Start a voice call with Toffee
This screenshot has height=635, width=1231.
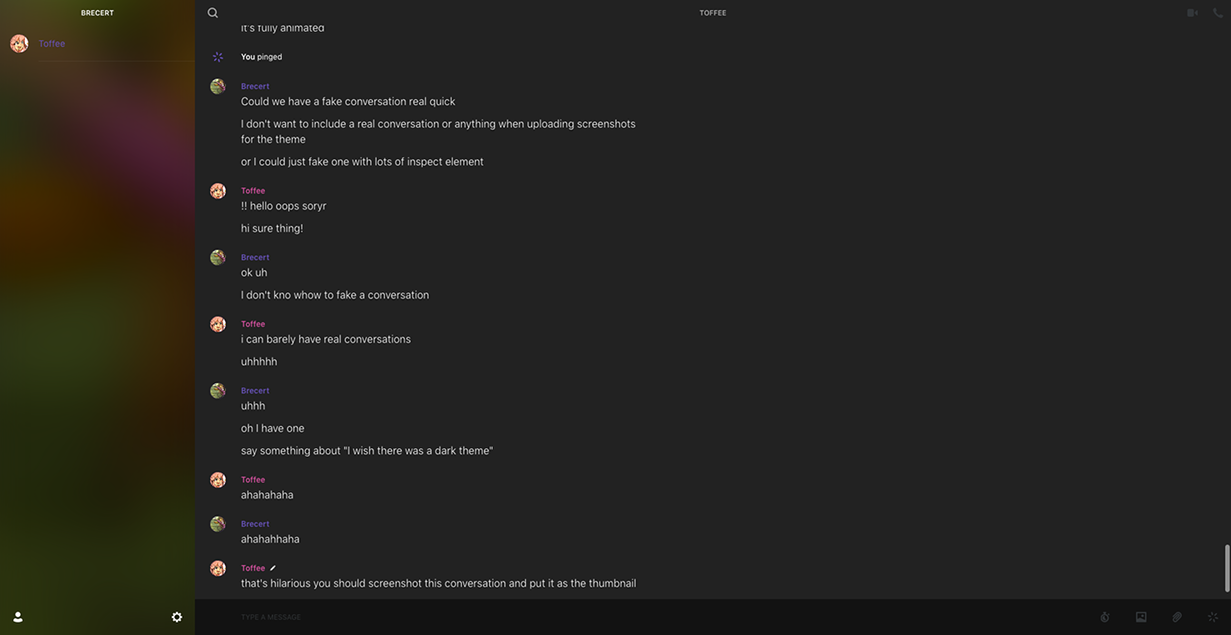[x=1218, y=13]
